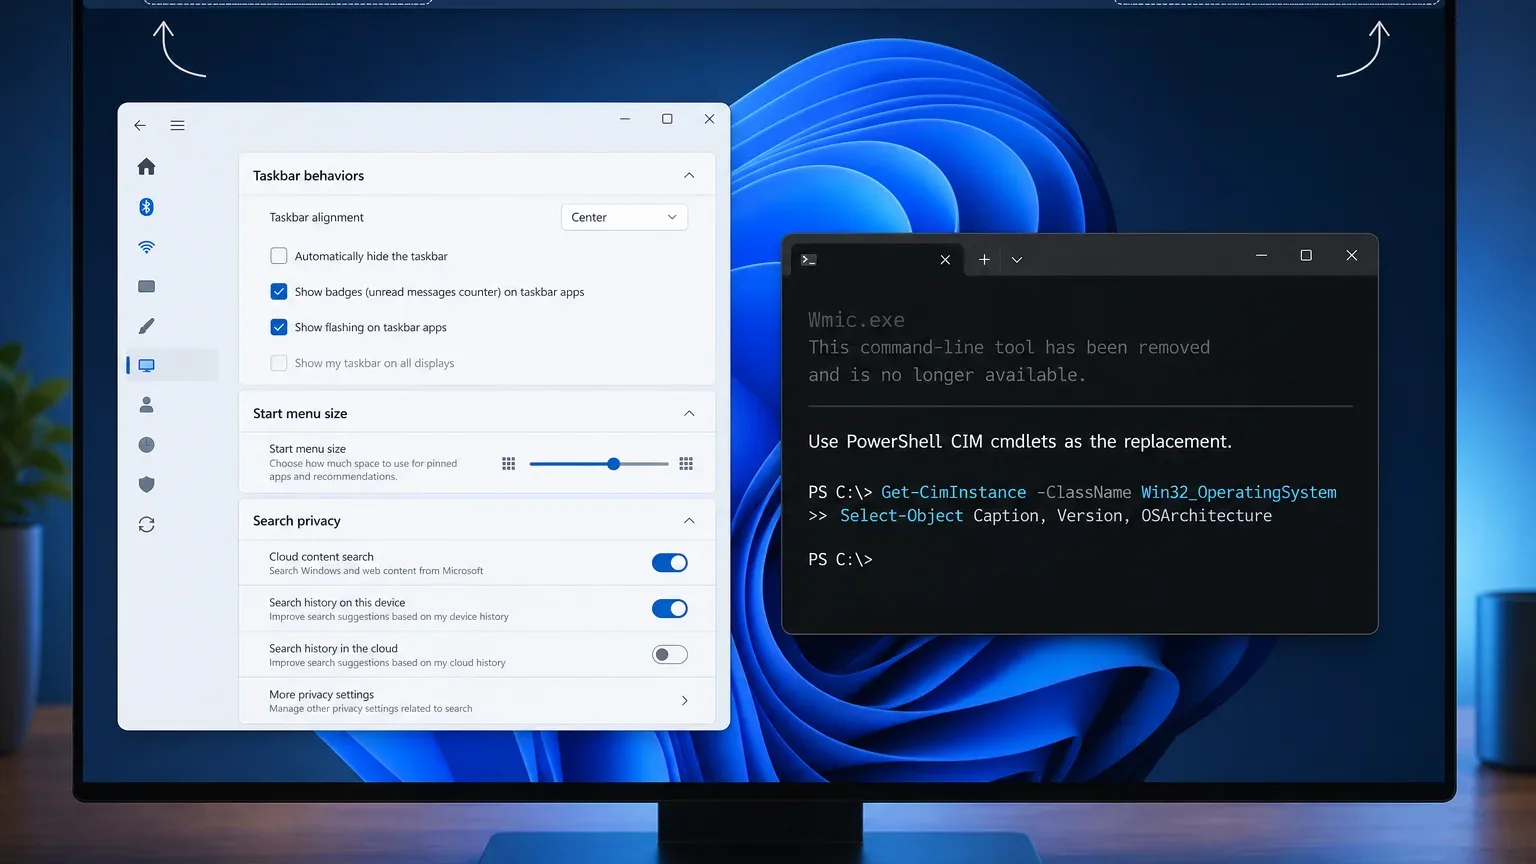This screenshot has height=864, width=1536.
Task: Collapse the Taskbar behaviors section
Action: click(689, 176)
